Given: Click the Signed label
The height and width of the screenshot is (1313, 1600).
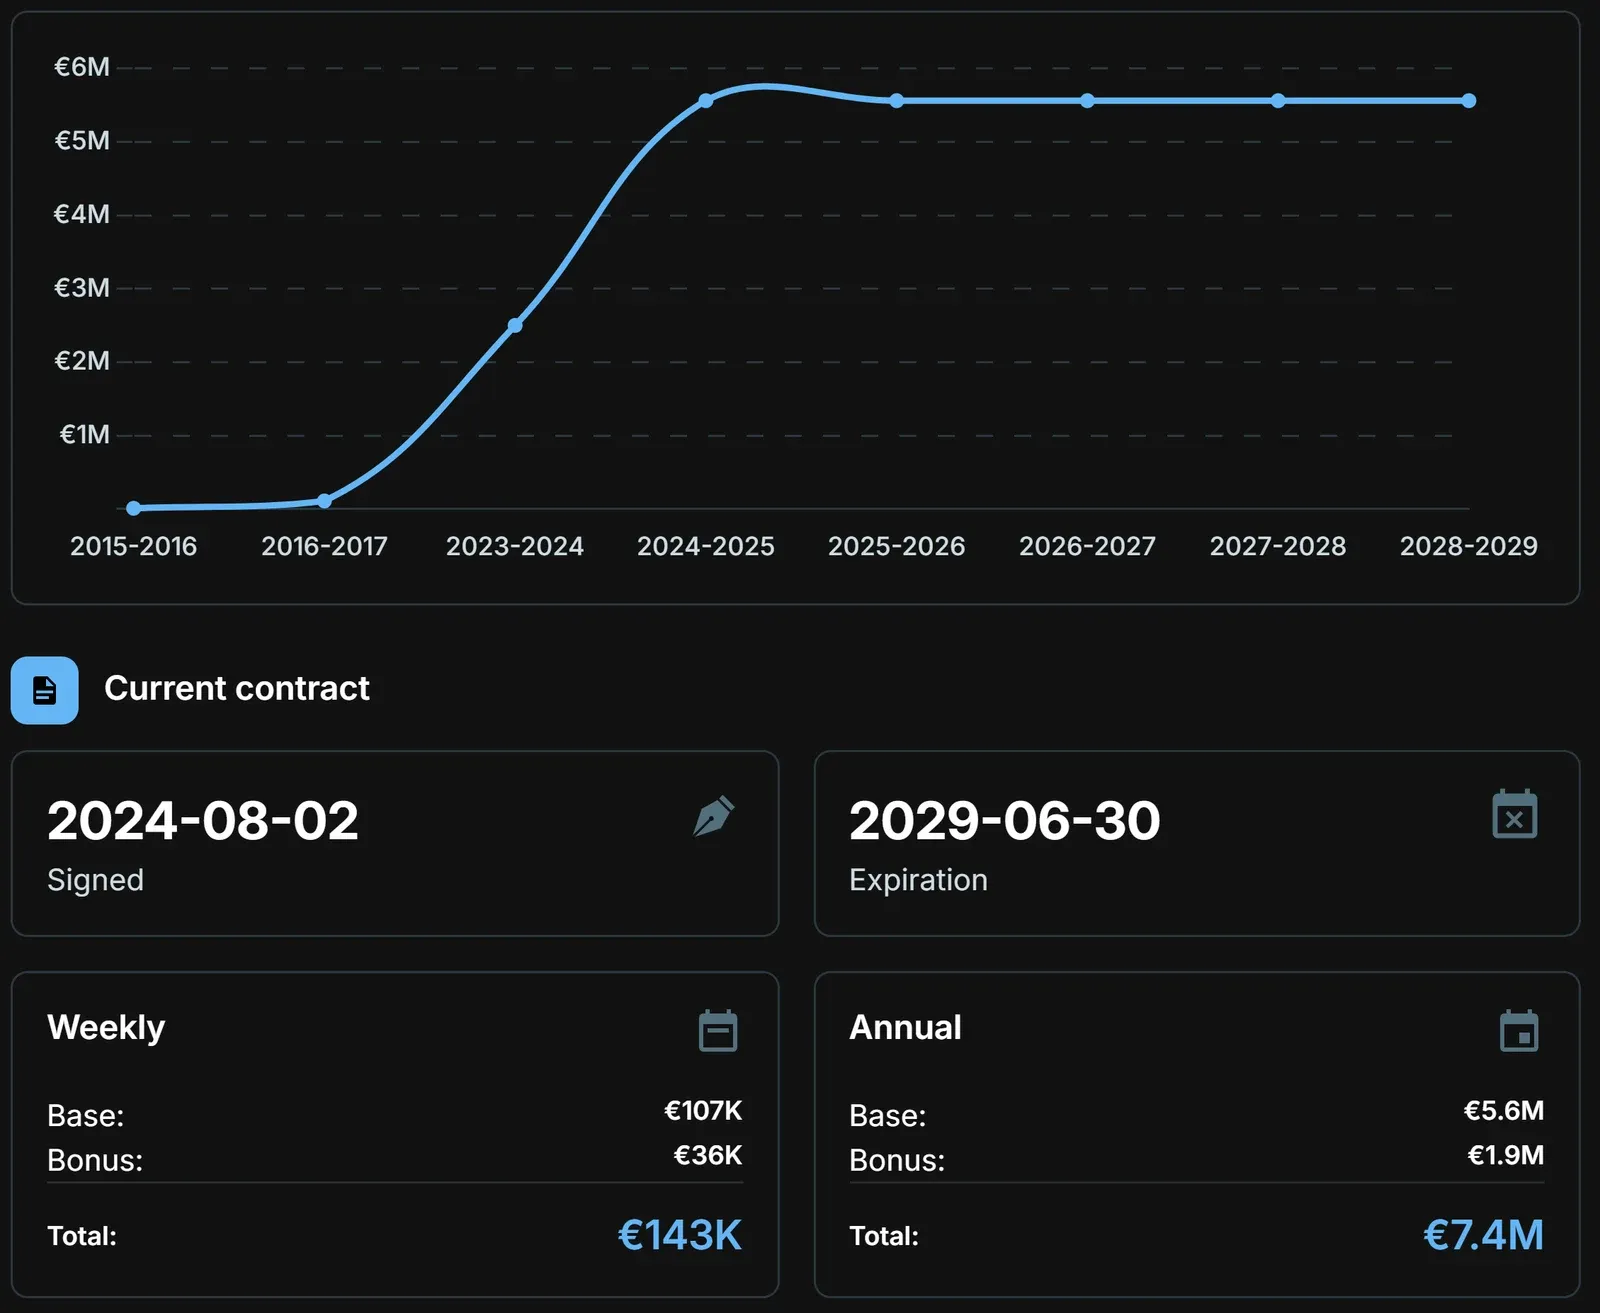Looking at the screenshot, I should point(96,880).
